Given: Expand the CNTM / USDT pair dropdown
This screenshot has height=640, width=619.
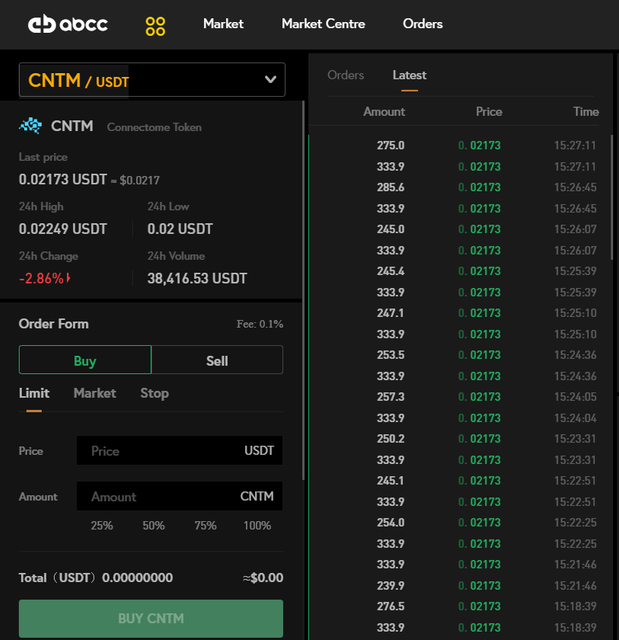Looking at the screenshot, I should coord(152,80).
